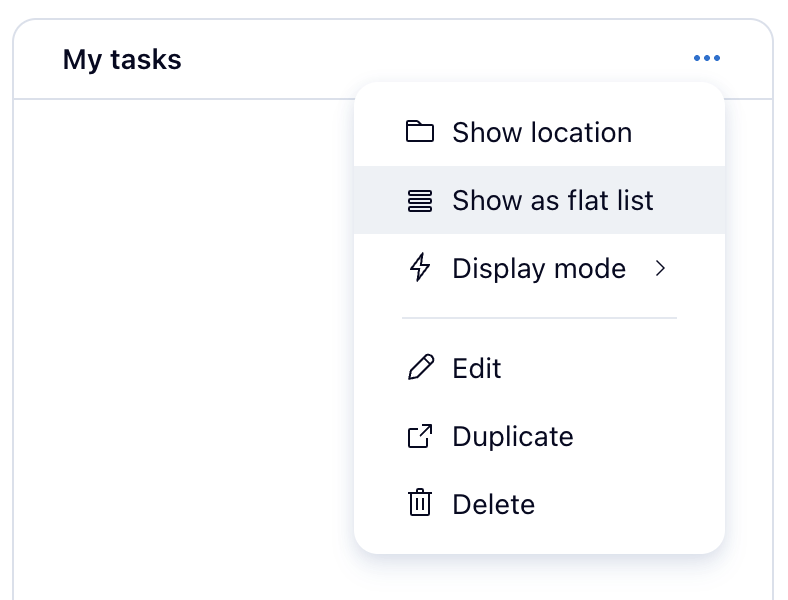Click the pencil icon next to Edit
788x600 pixels.
click(x=420, y=368)
